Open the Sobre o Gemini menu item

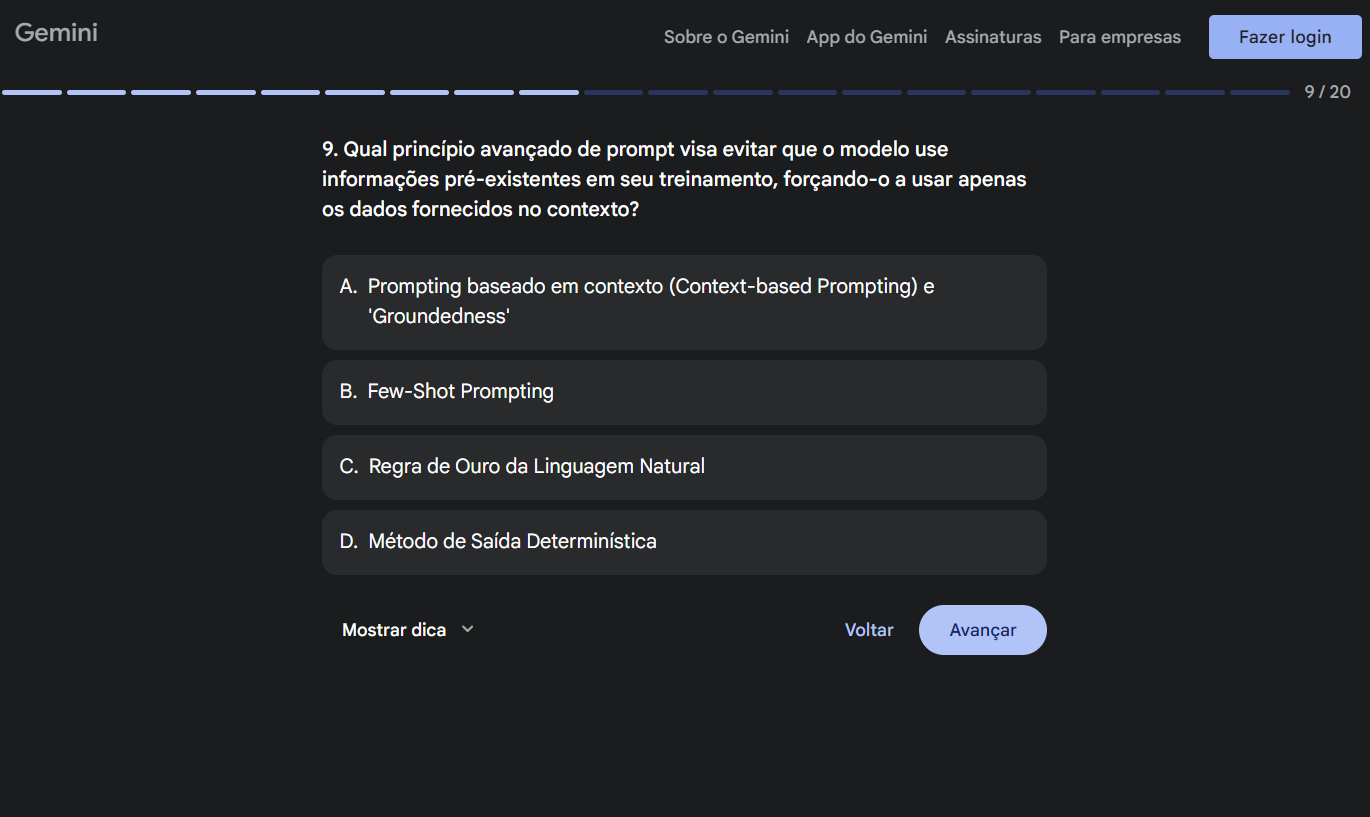pos(726,37)
